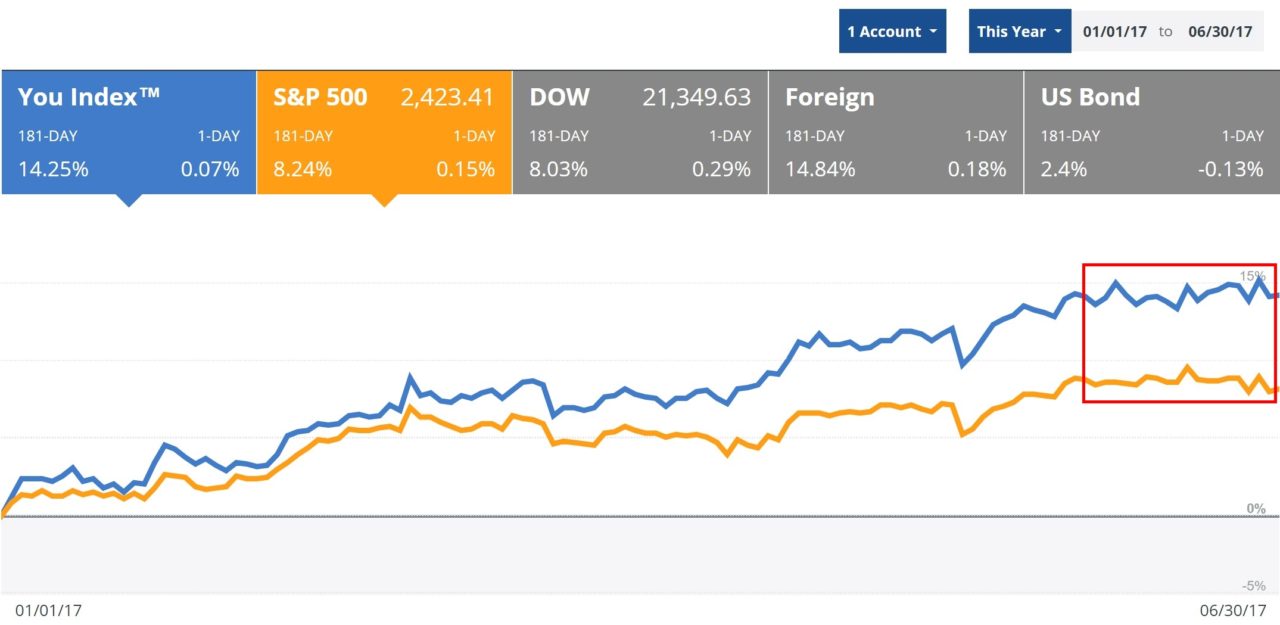Open the This Year range dropdown
1280x625 pixels.
[x=1019, y=32]
